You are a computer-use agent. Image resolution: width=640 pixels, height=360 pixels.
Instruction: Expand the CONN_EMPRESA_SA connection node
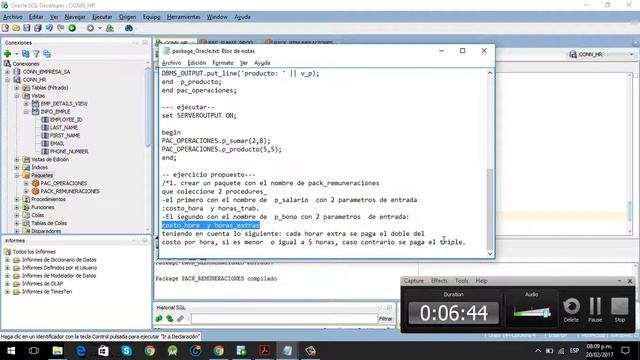click(x=7, y=72)
